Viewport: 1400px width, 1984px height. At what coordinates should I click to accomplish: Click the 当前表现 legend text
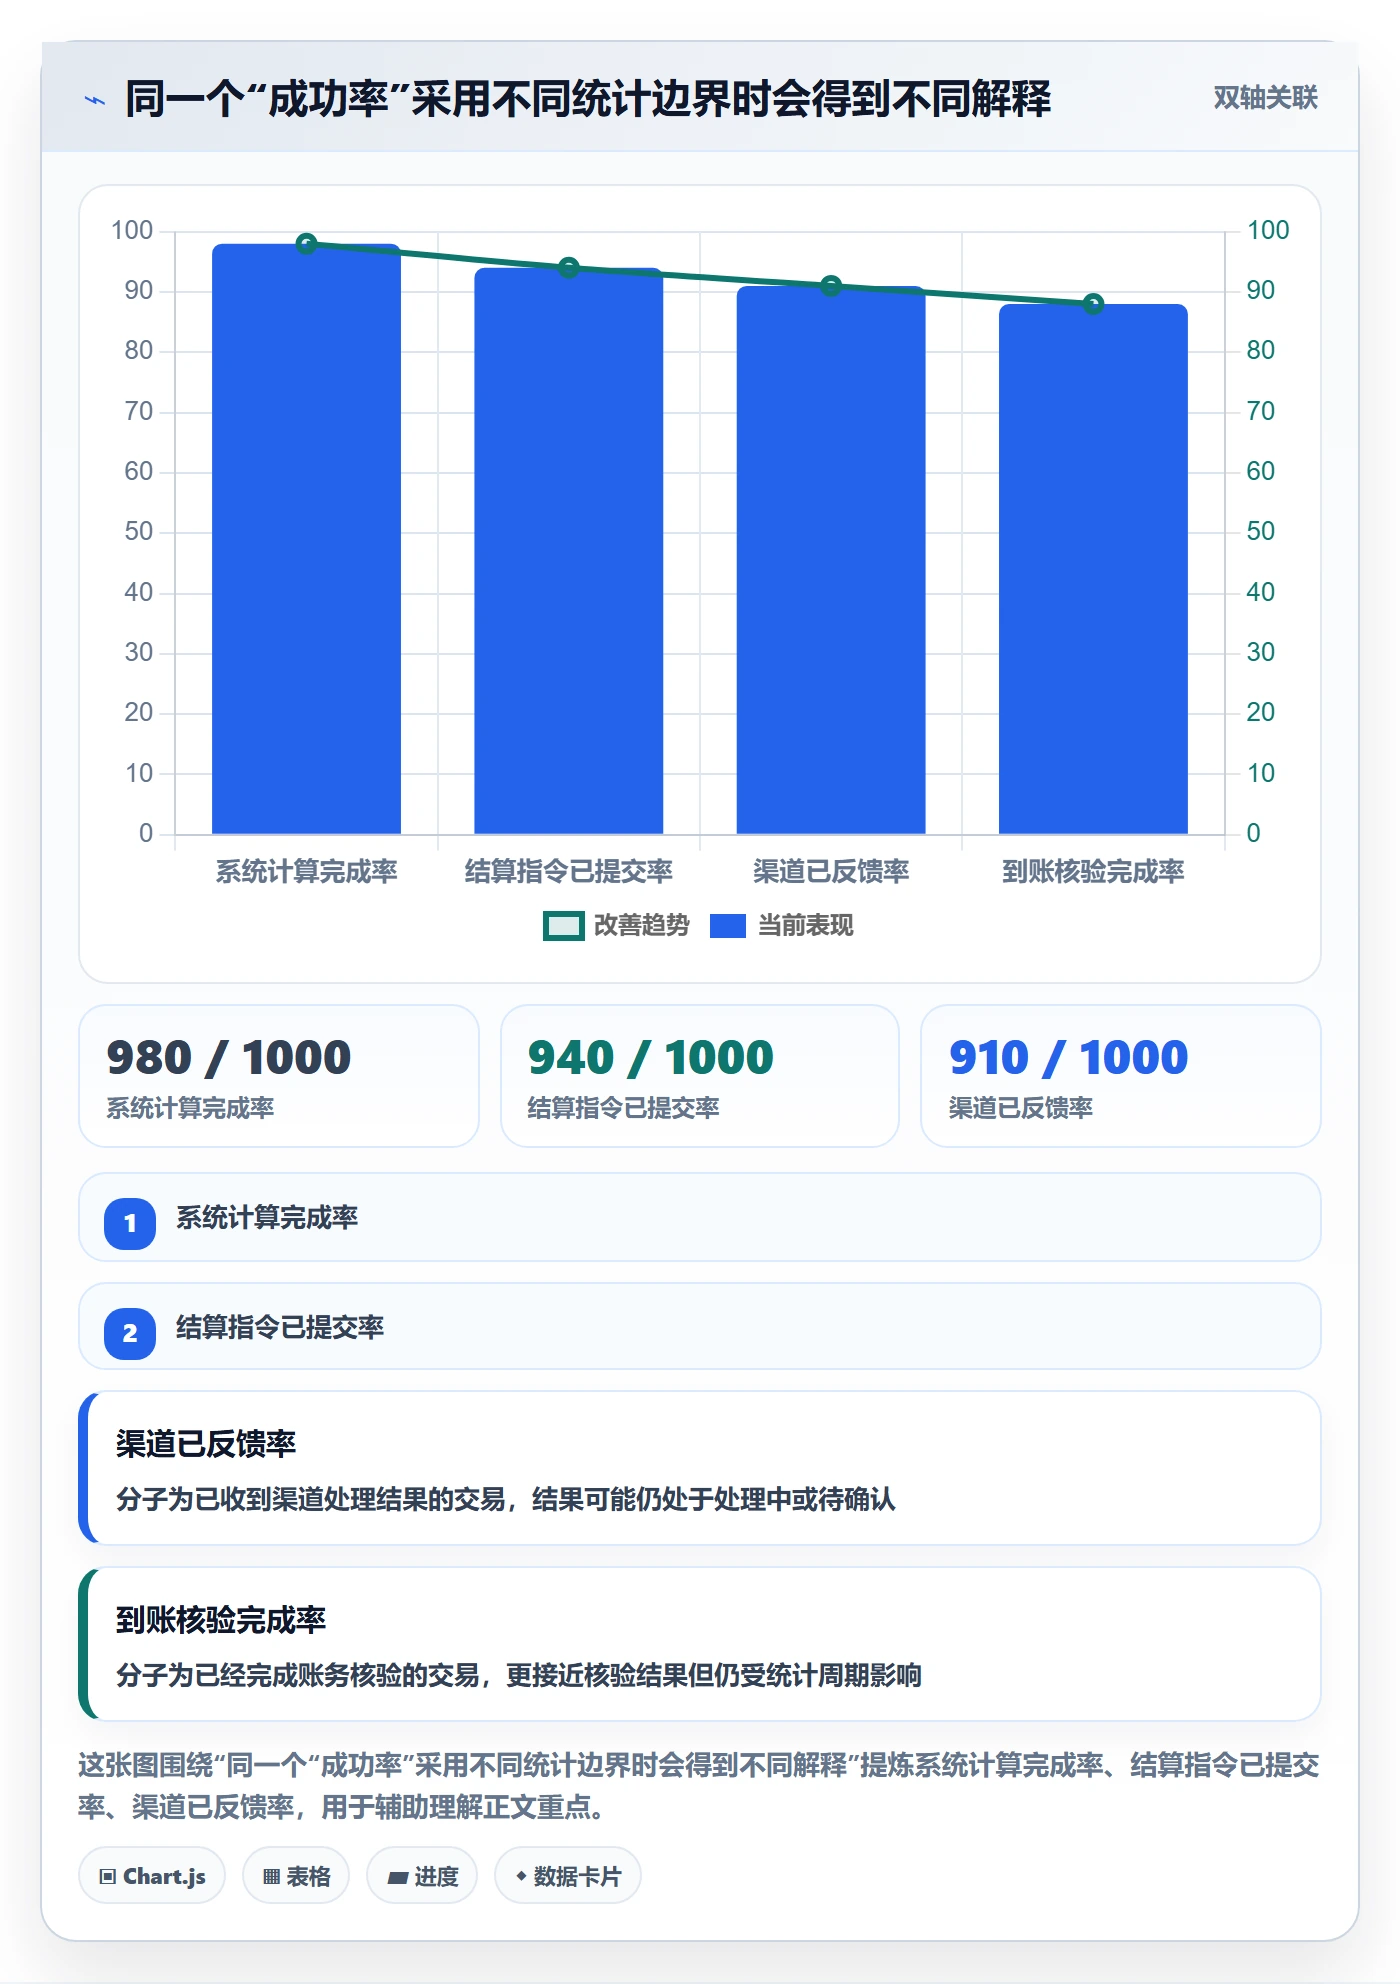pyautogui.click(x=805, y=926)
